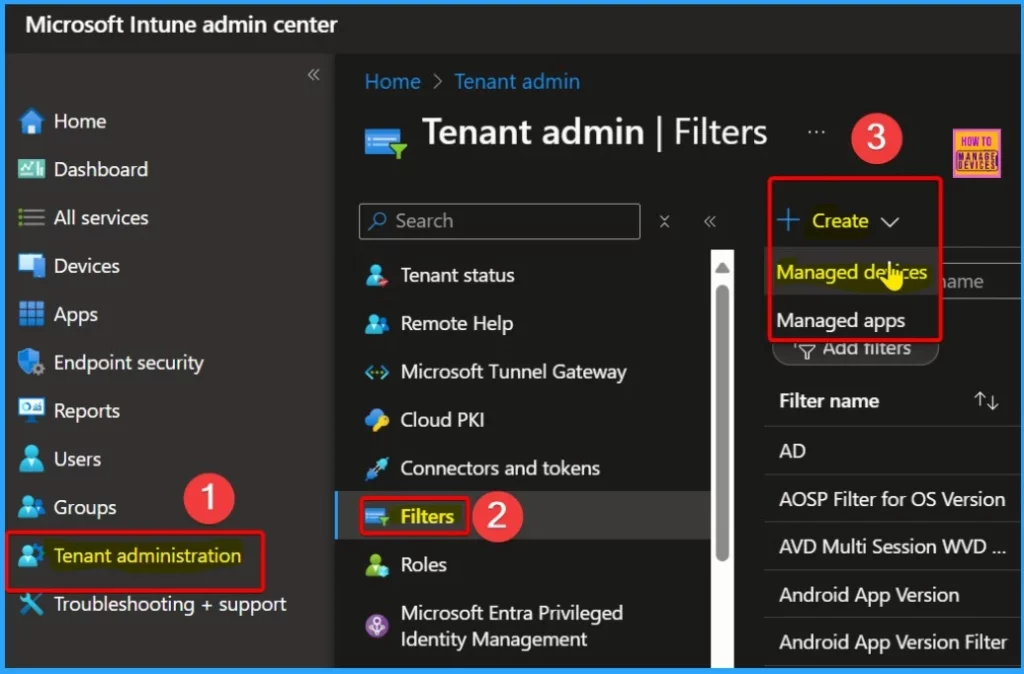Click the funnel icon on Add filters
The image size is (1024, 674).
click(807, 351)
